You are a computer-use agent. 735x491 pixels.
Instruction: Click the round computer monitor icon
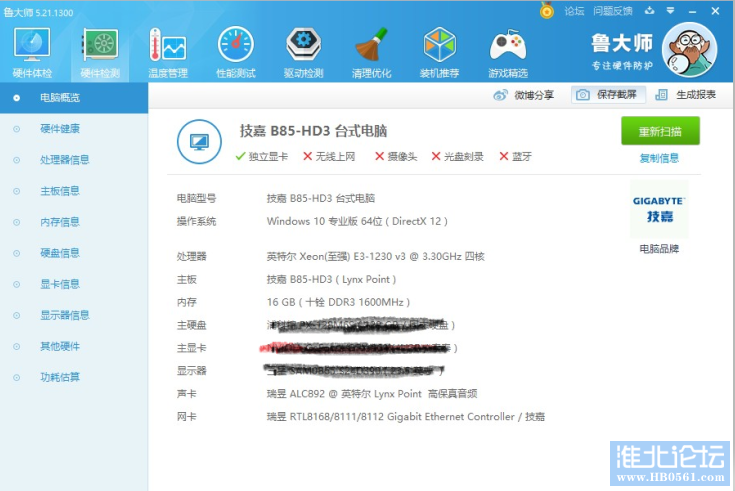[199, 142]
